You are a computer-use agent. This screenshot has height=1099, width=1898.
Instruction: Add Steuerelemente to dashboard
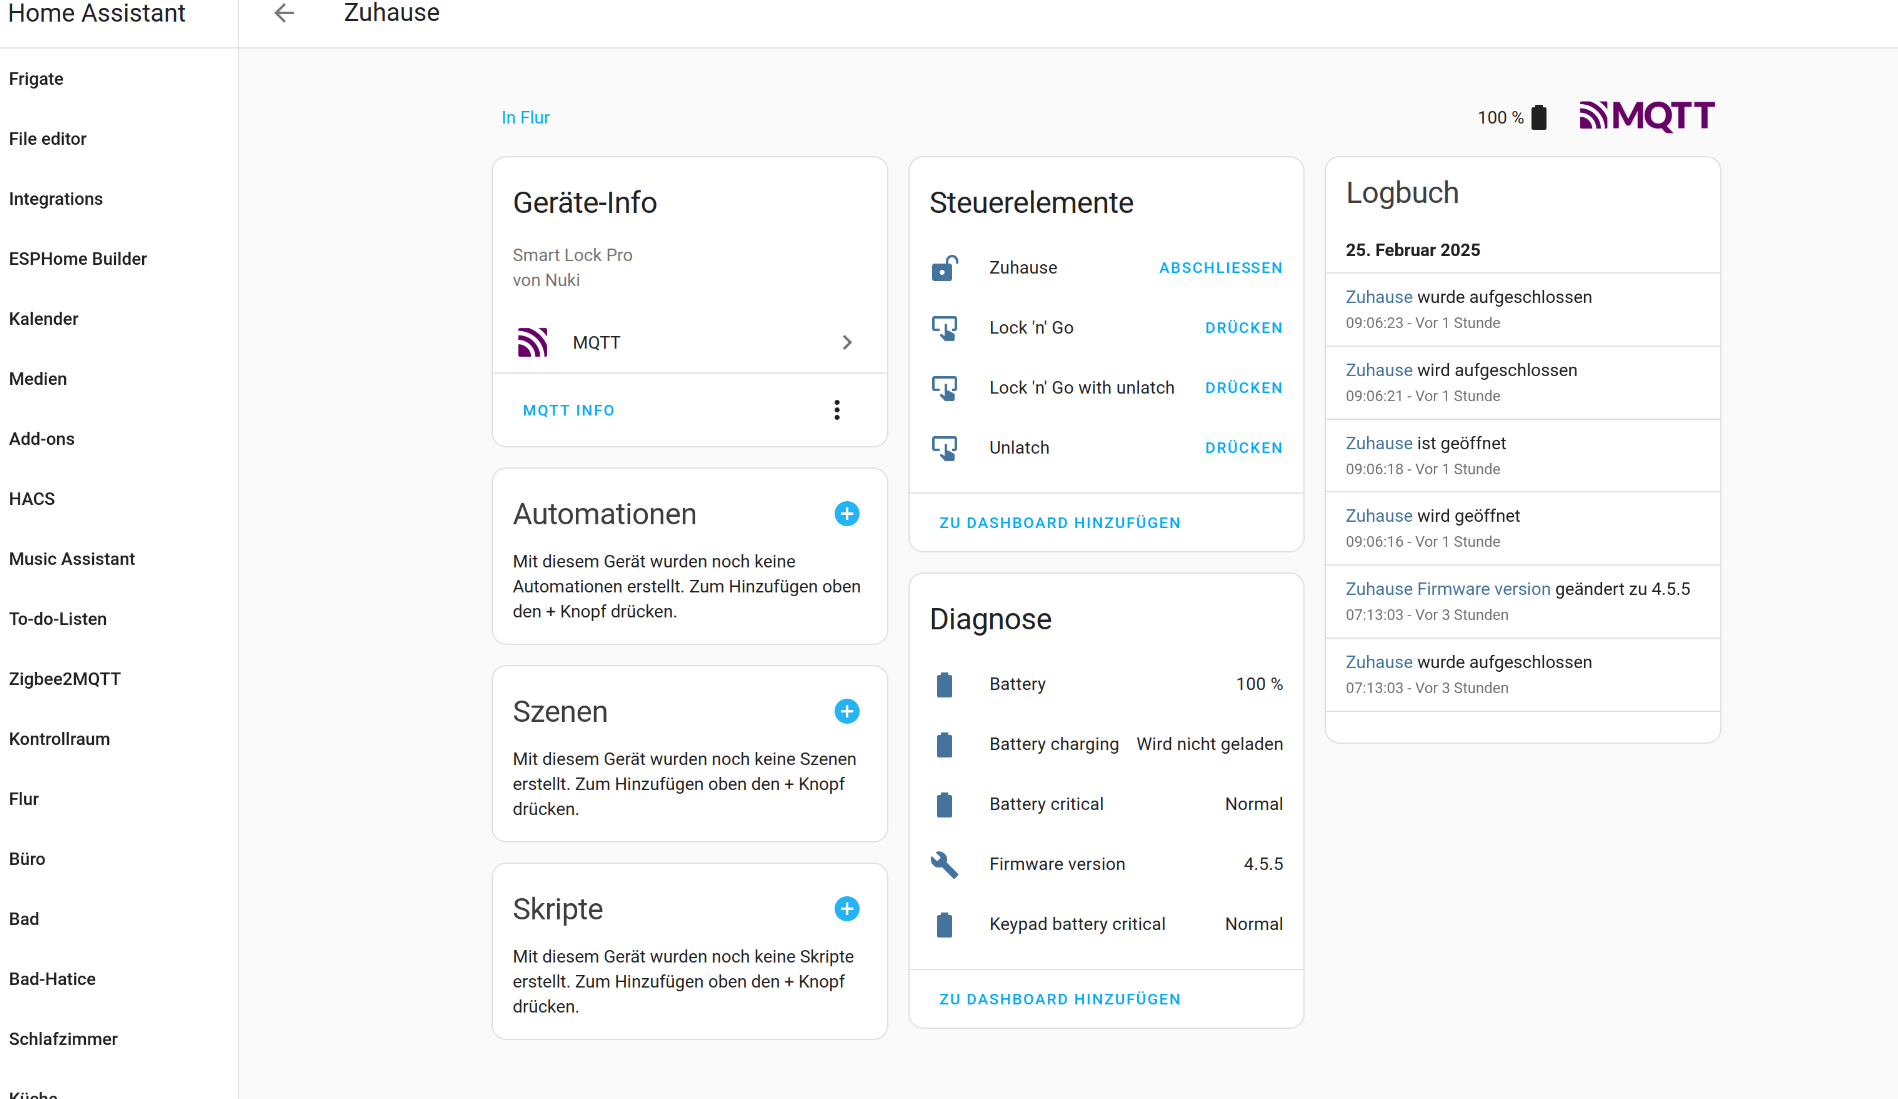[x=1059, y=523]
